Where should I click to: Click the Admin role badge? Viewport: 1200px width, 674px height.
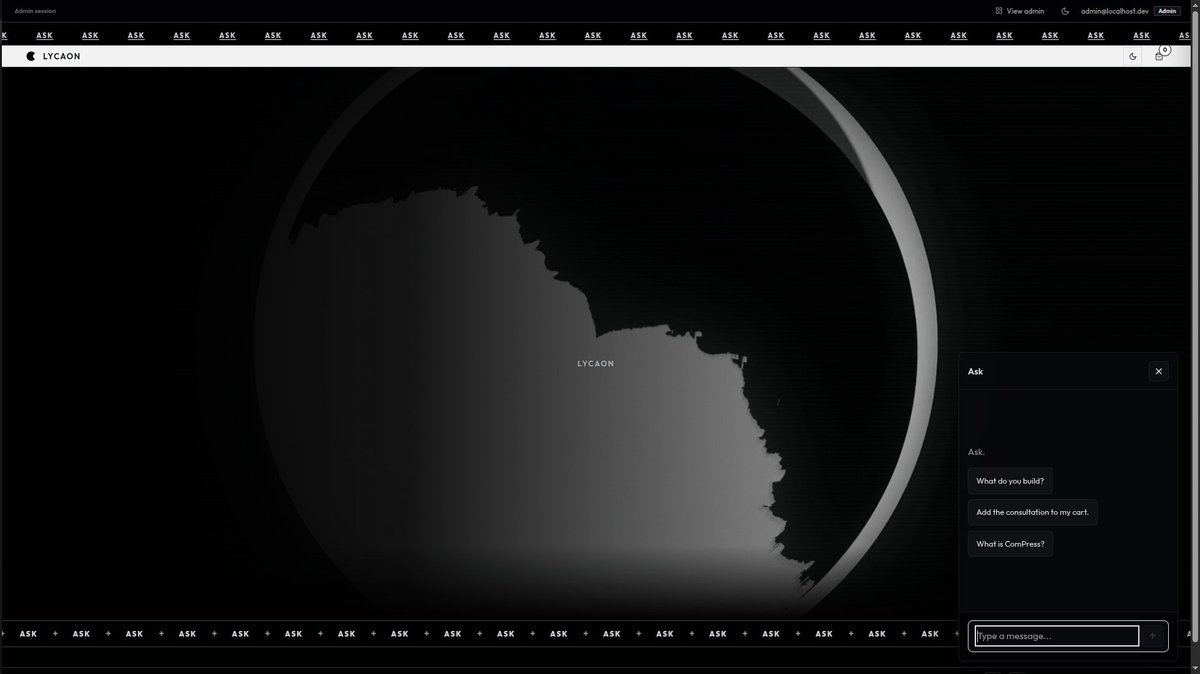[1167, 11]
